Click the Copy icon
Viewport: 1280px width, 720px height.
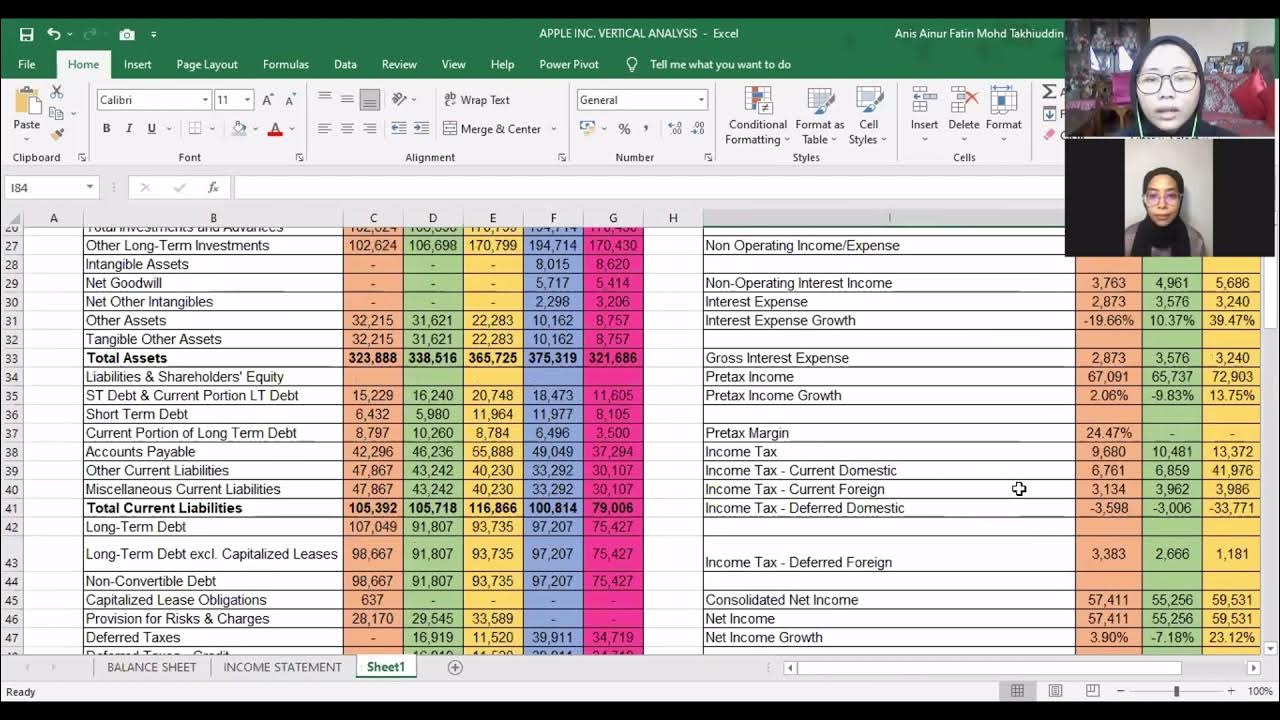click(x=57, y=113)
